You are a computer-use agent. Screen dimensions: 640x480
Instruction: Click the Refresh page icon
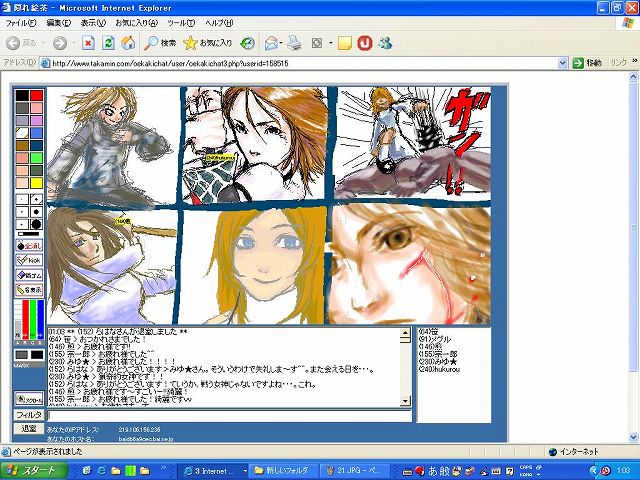(x=108, y=42)
